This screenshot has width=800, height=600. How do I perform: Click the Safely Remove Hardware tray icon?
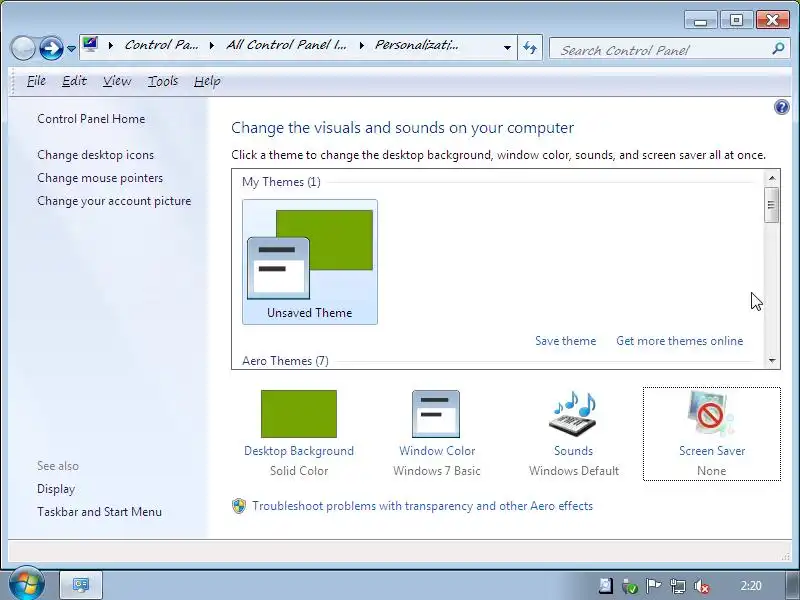[x=630, y=586]
